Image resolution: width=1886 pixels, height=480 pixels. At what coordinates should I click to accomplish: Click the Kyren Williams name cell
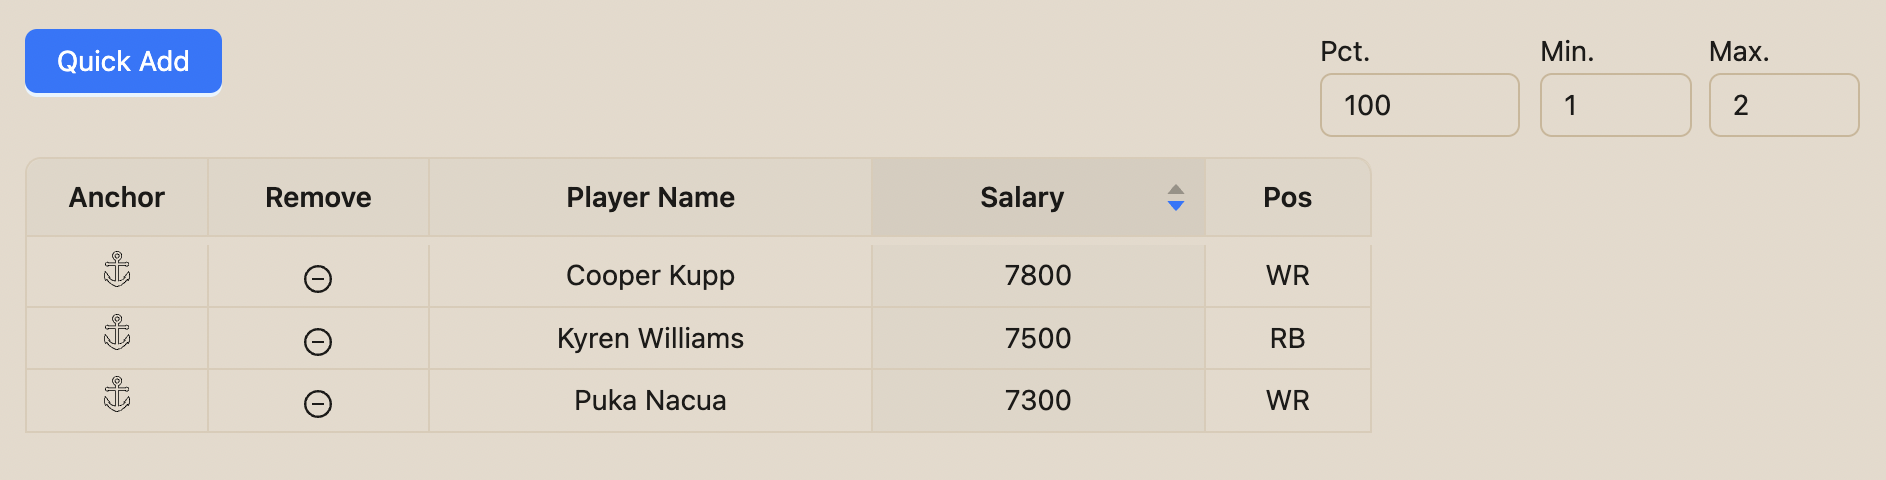[650, 338]
